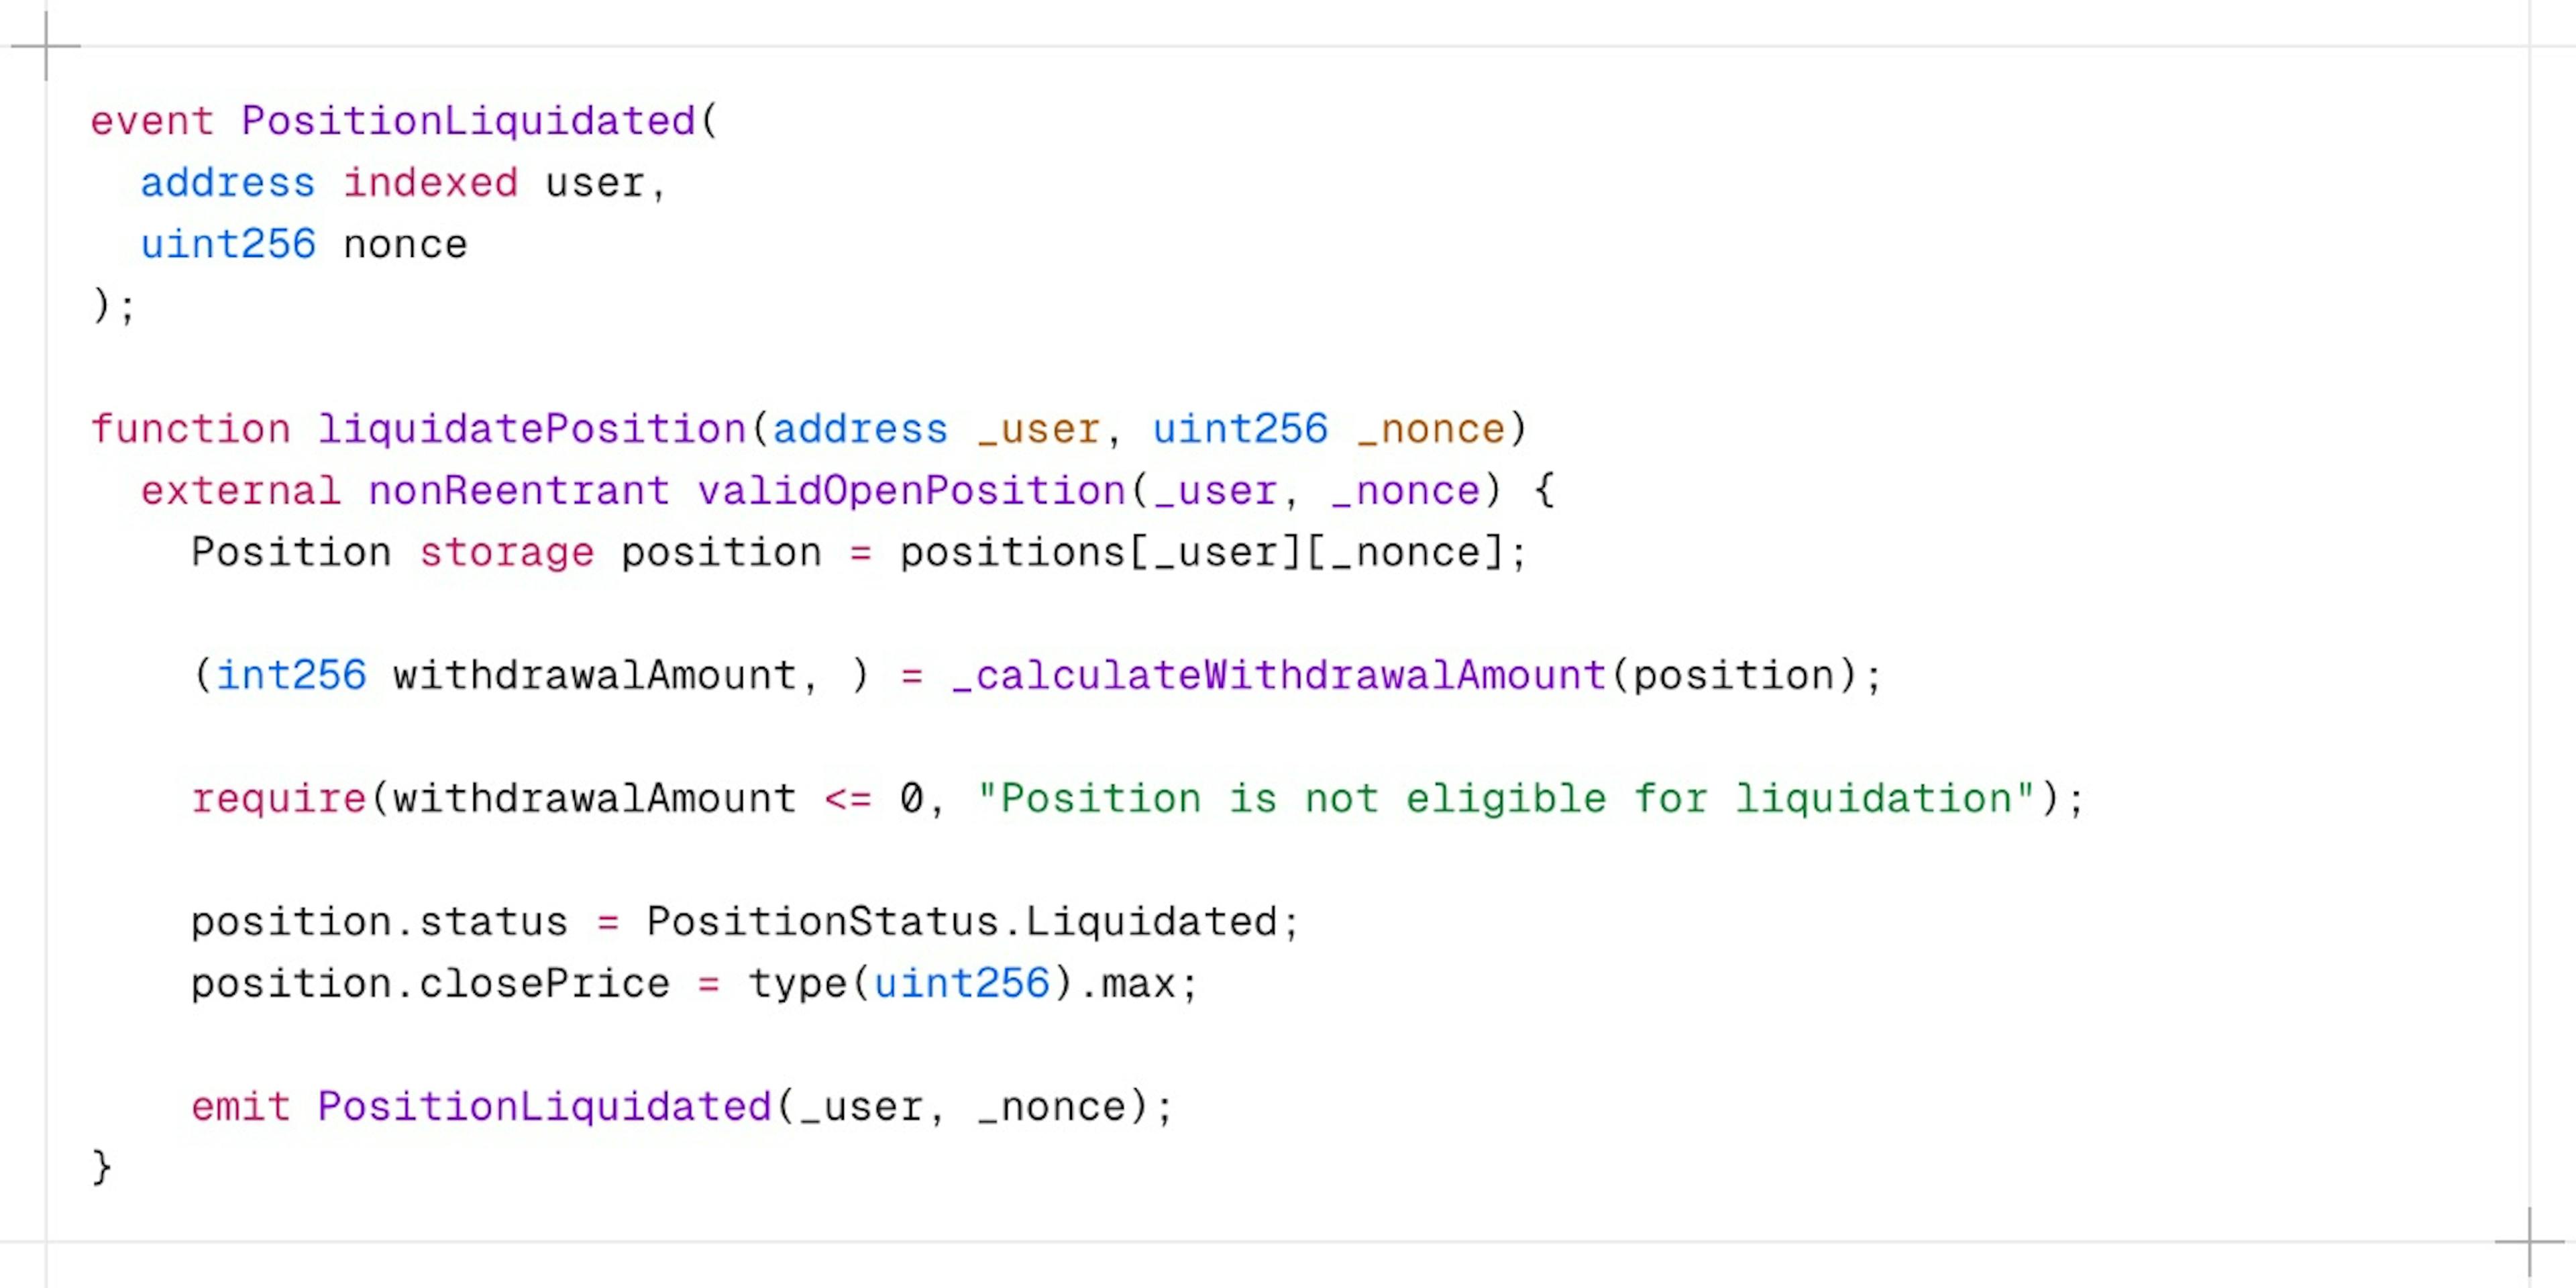Click the 'require' keyword

click(x=279, y=799)
